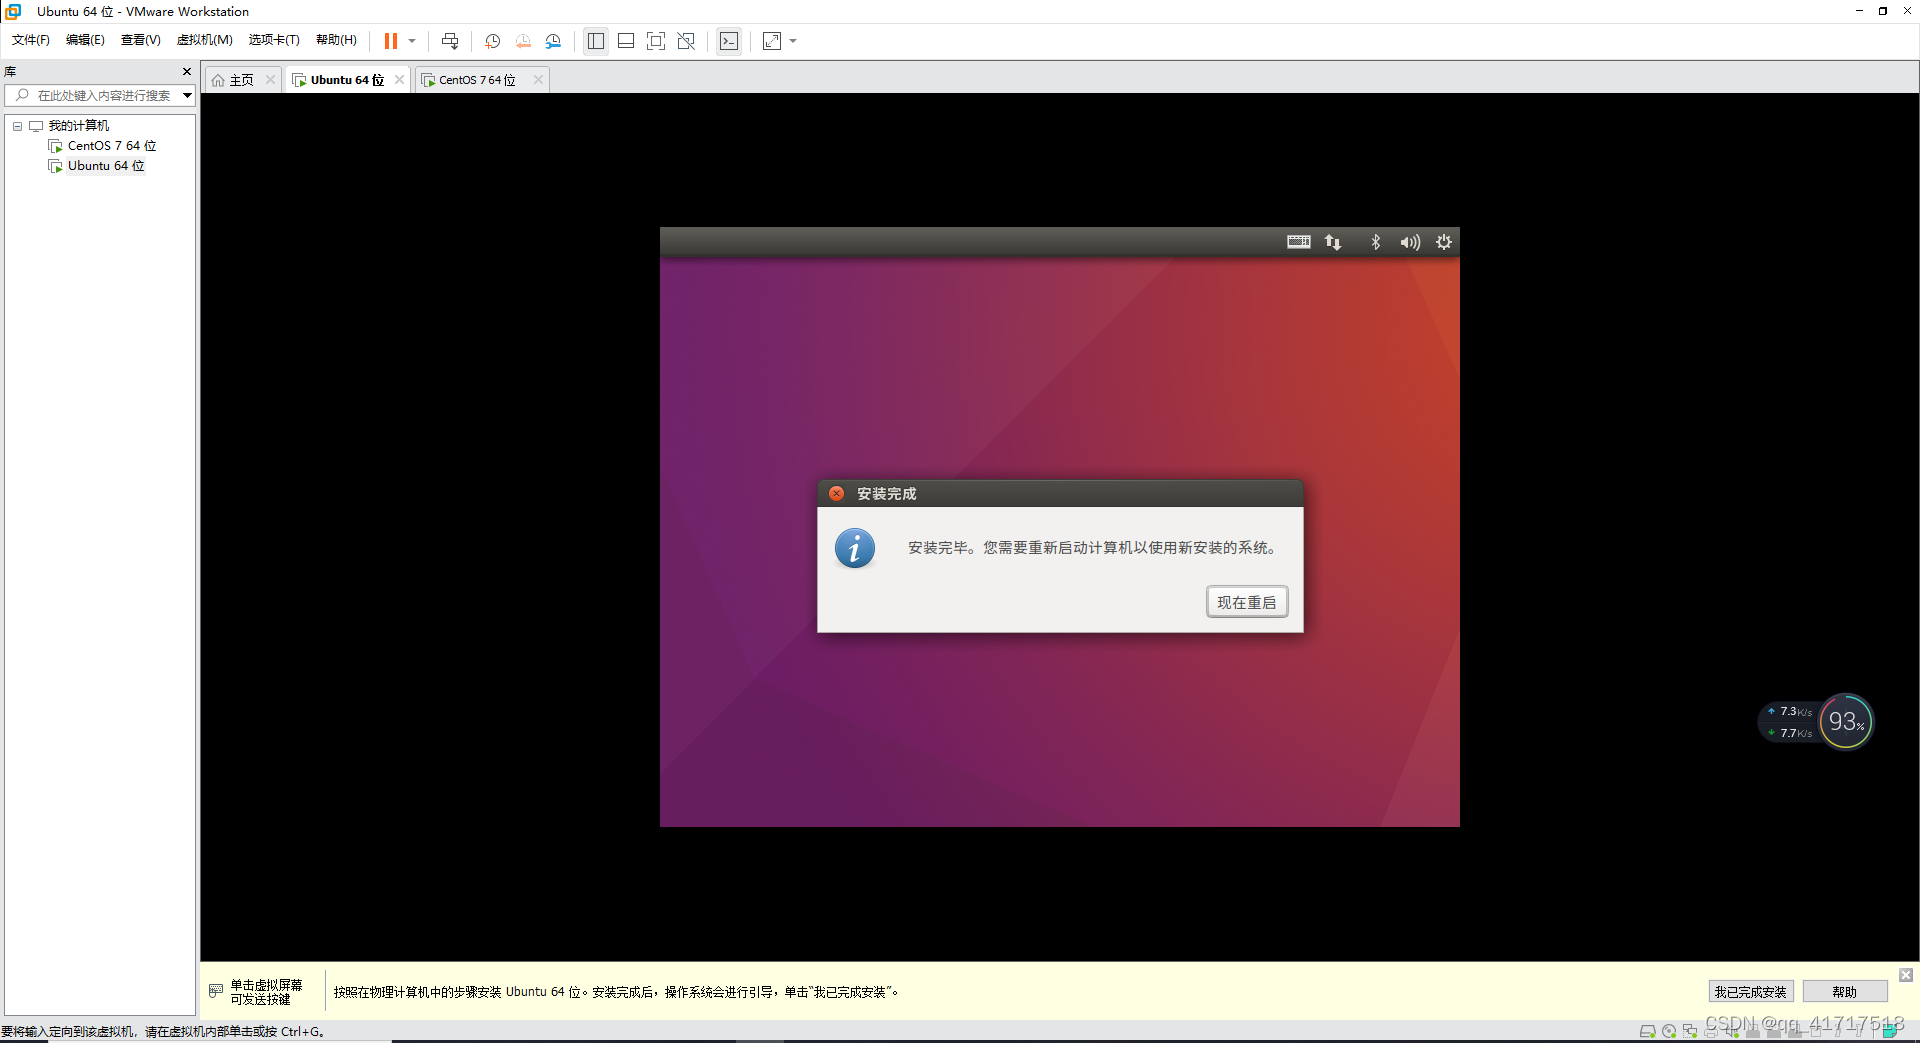Click the teal message log icon
This screenshot has height=1043, width=1920.
[1890, 1031]
